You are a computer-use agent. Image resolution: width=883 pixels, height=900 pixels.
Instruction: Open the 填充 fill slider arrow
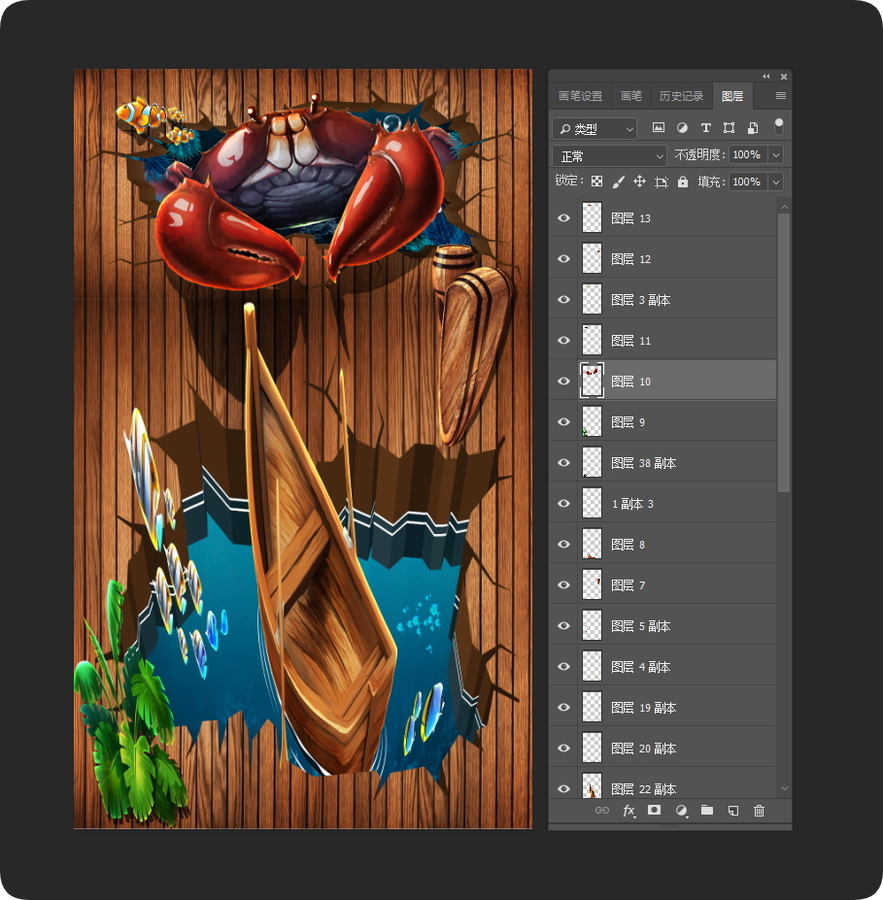tap(776, 182)
